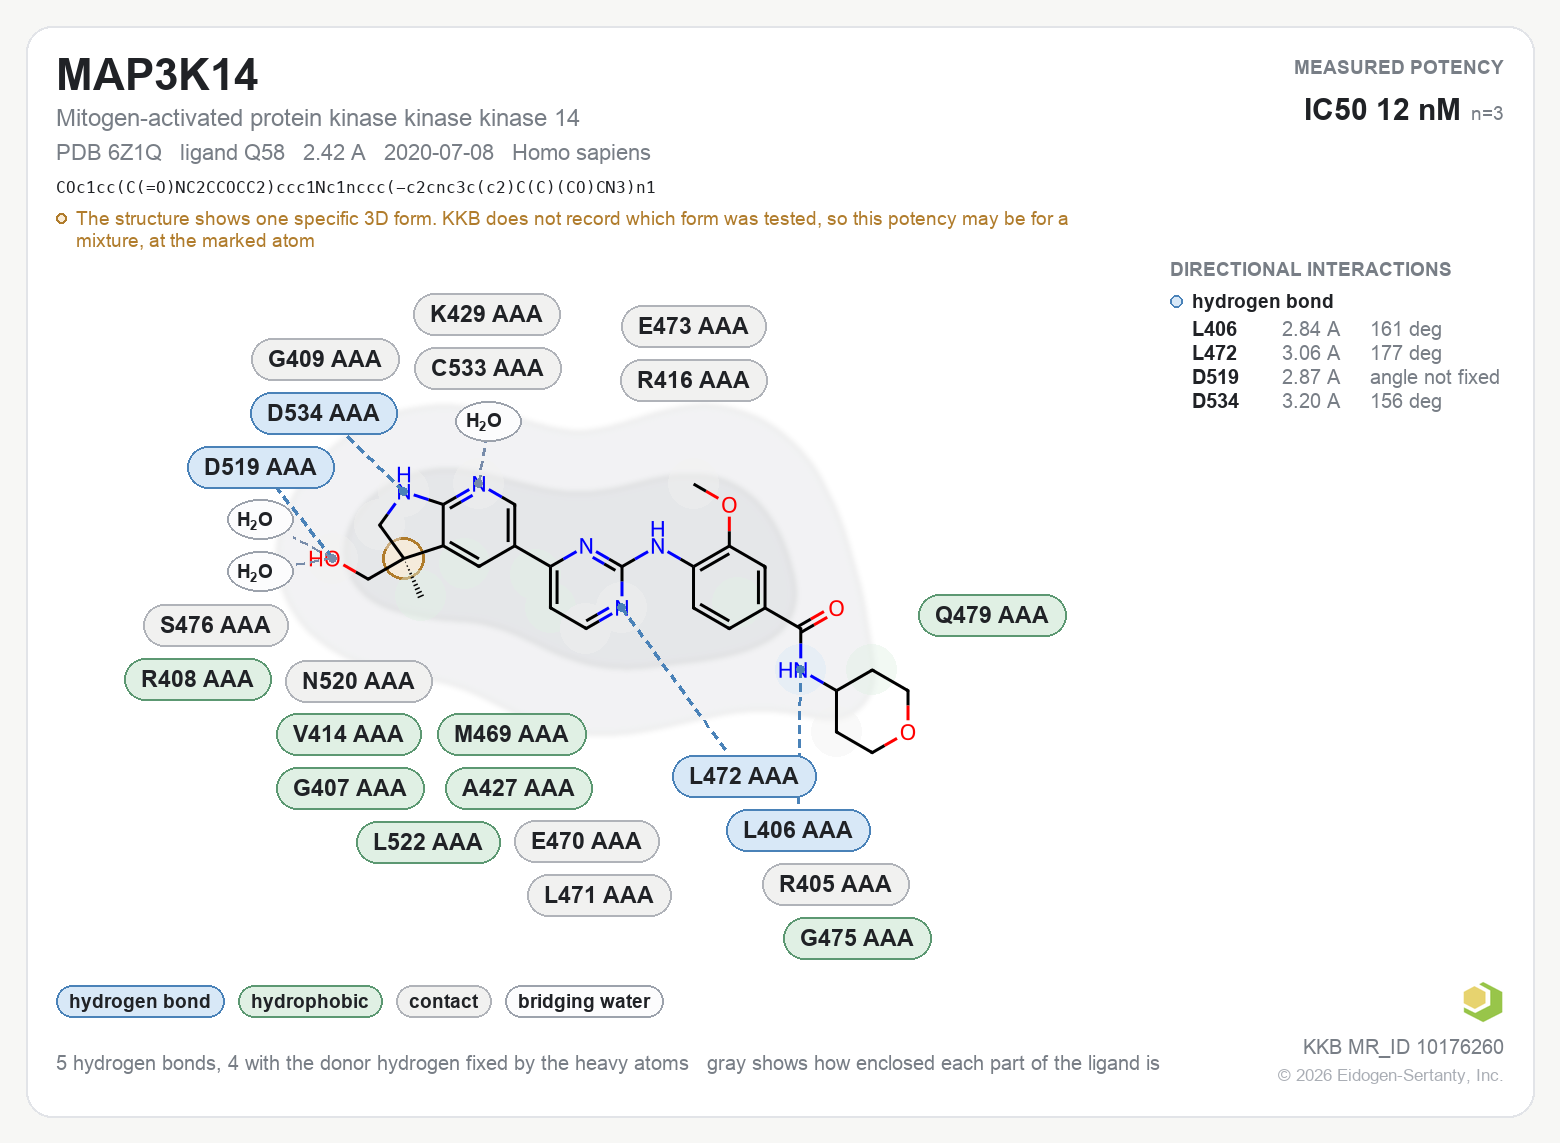Screen dimensions: 1560x1143
Task: Click the blue circle beside the hydrogen bond heading
Action: [1176, 302]
